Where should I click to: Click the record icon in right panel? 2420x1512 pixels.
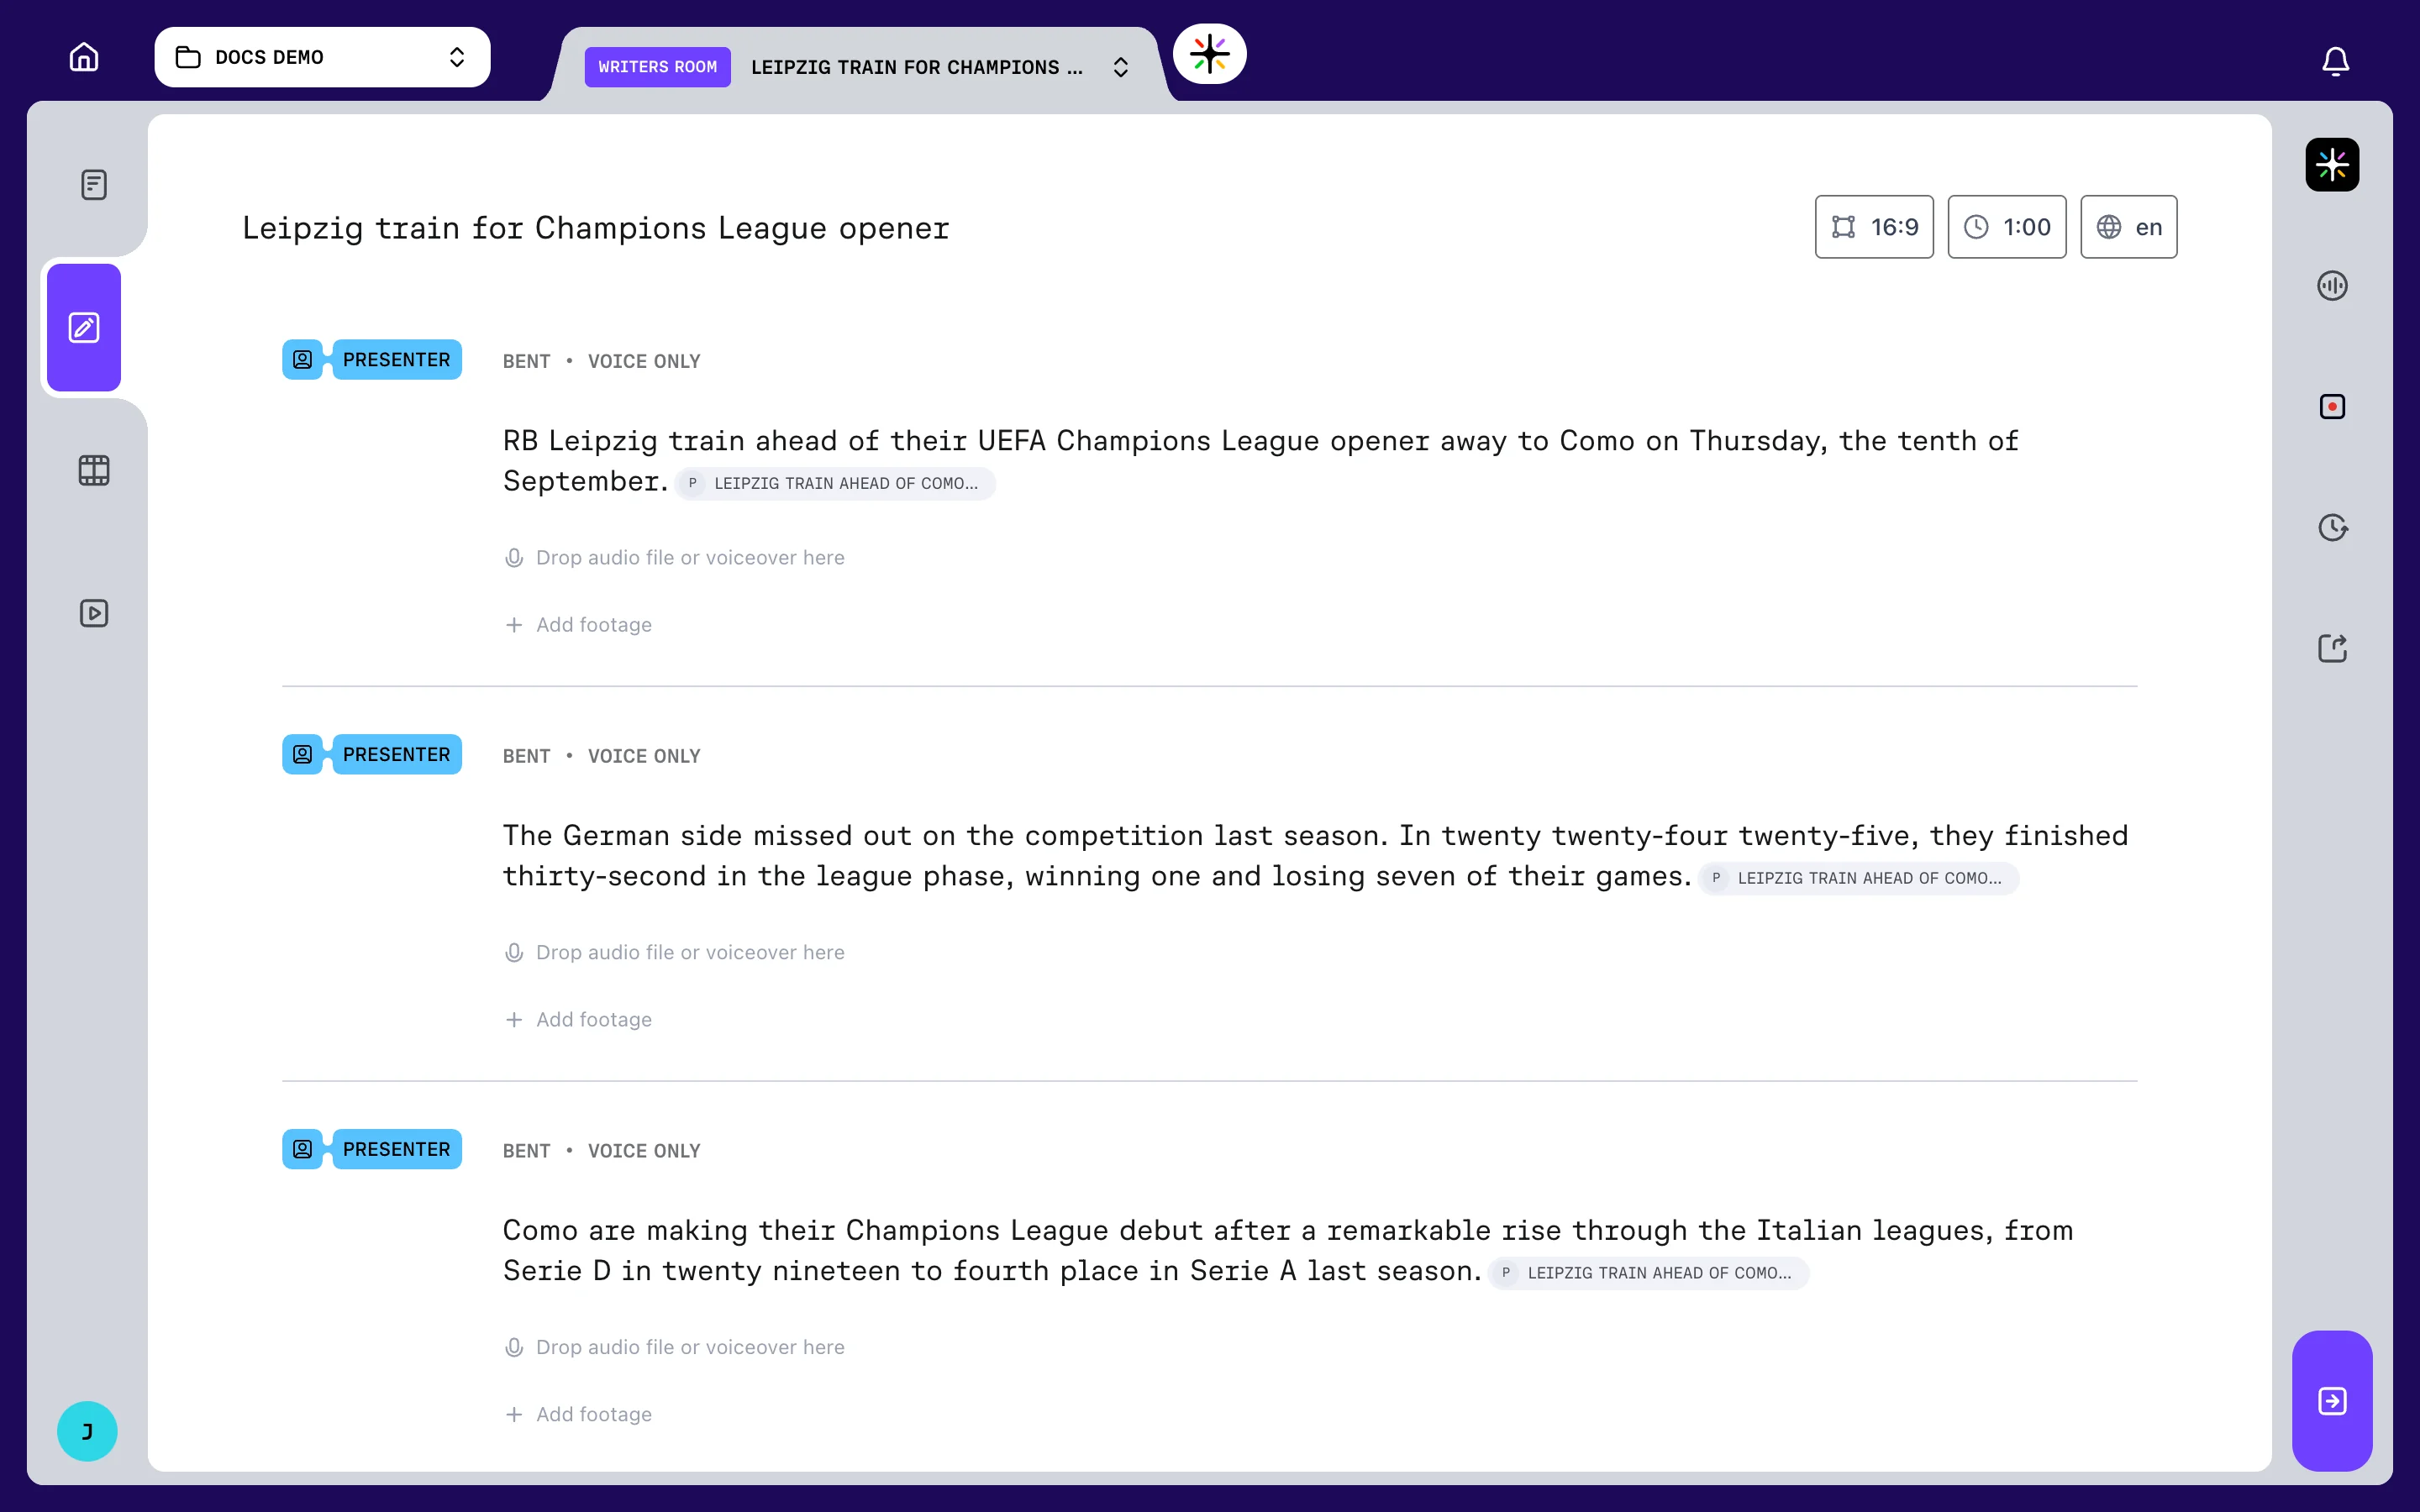2332,407
